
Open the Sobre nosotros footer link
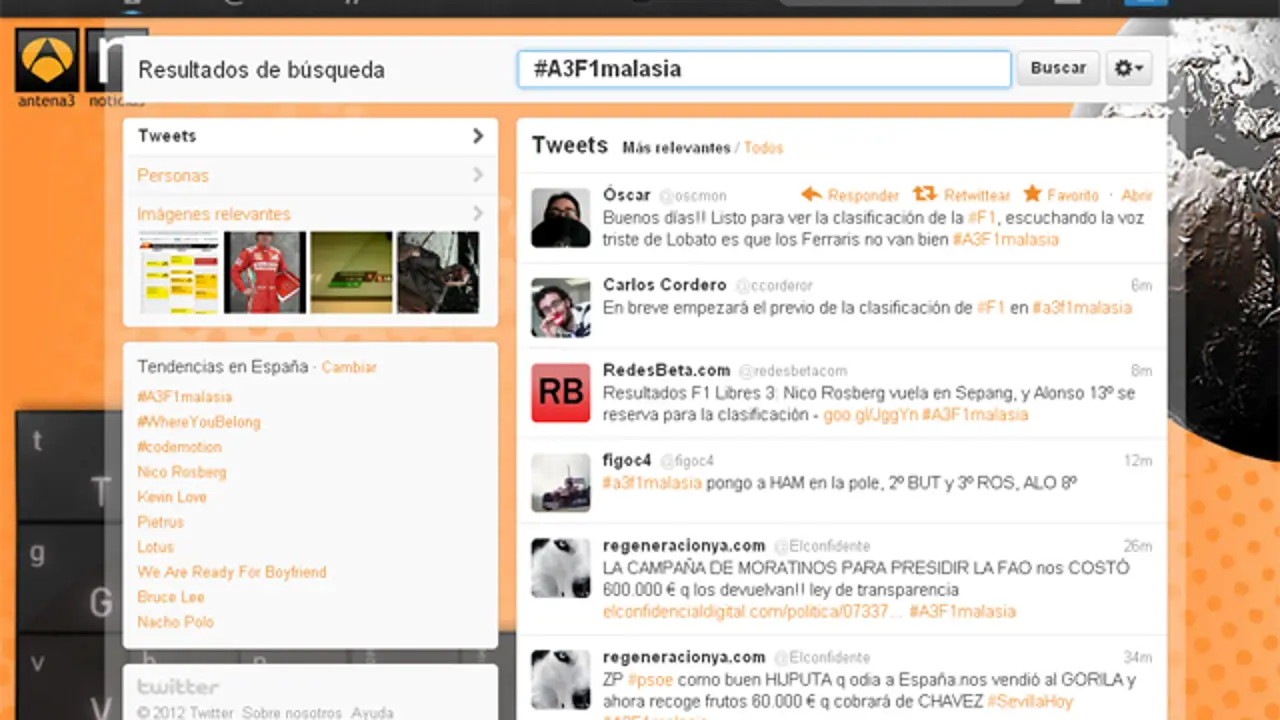click(x=292, y=713)
